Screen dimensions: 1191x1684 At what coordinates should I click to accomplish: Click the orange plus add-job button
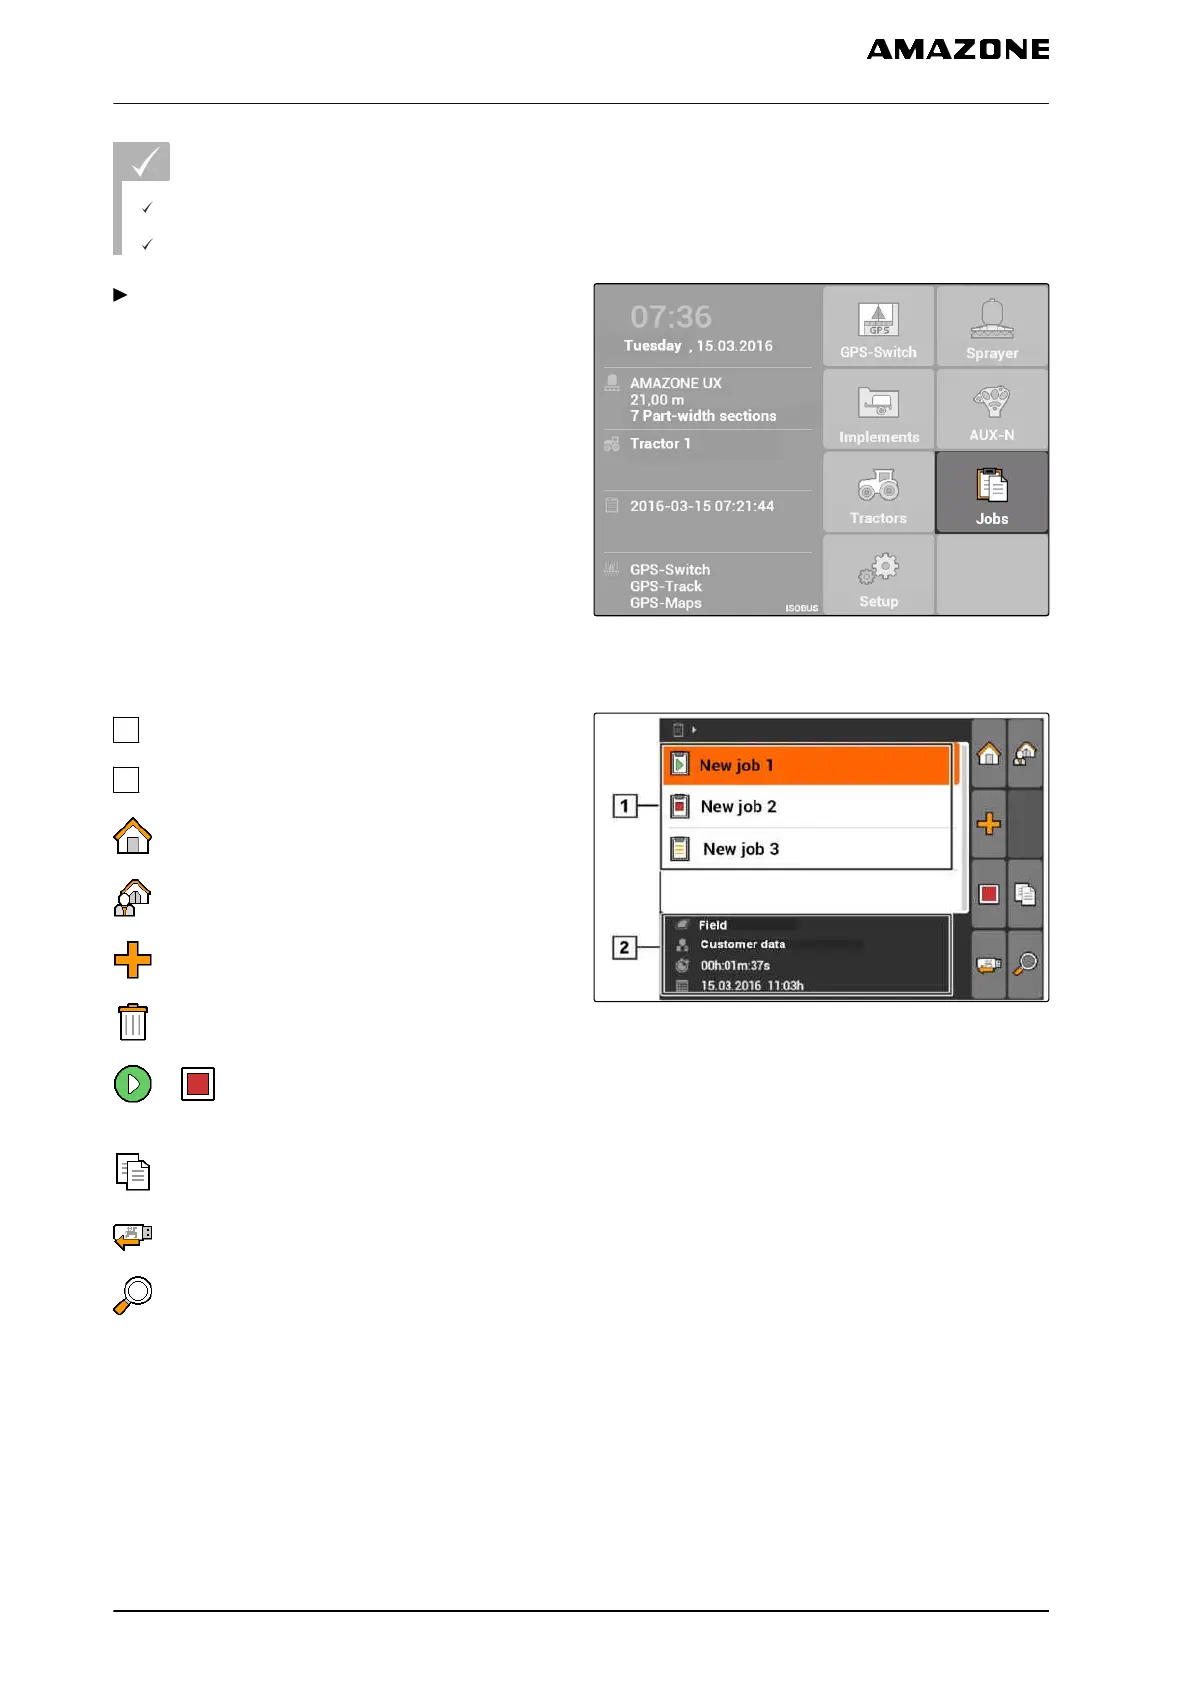click(989, 823)
